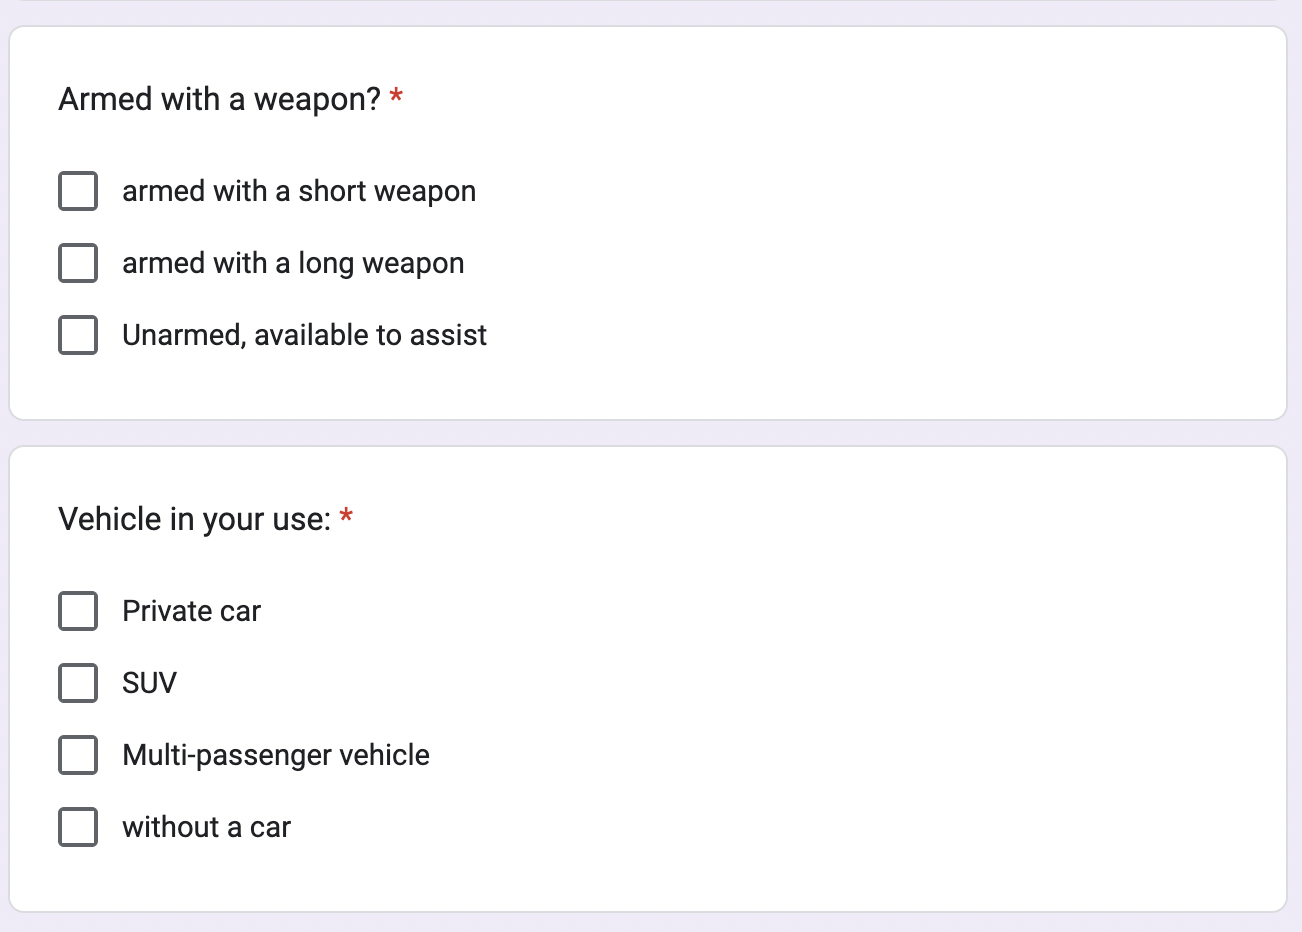Mark the 'without a car' checkbox
This screenshot has height=932, width=1302.
pos(78,827)
